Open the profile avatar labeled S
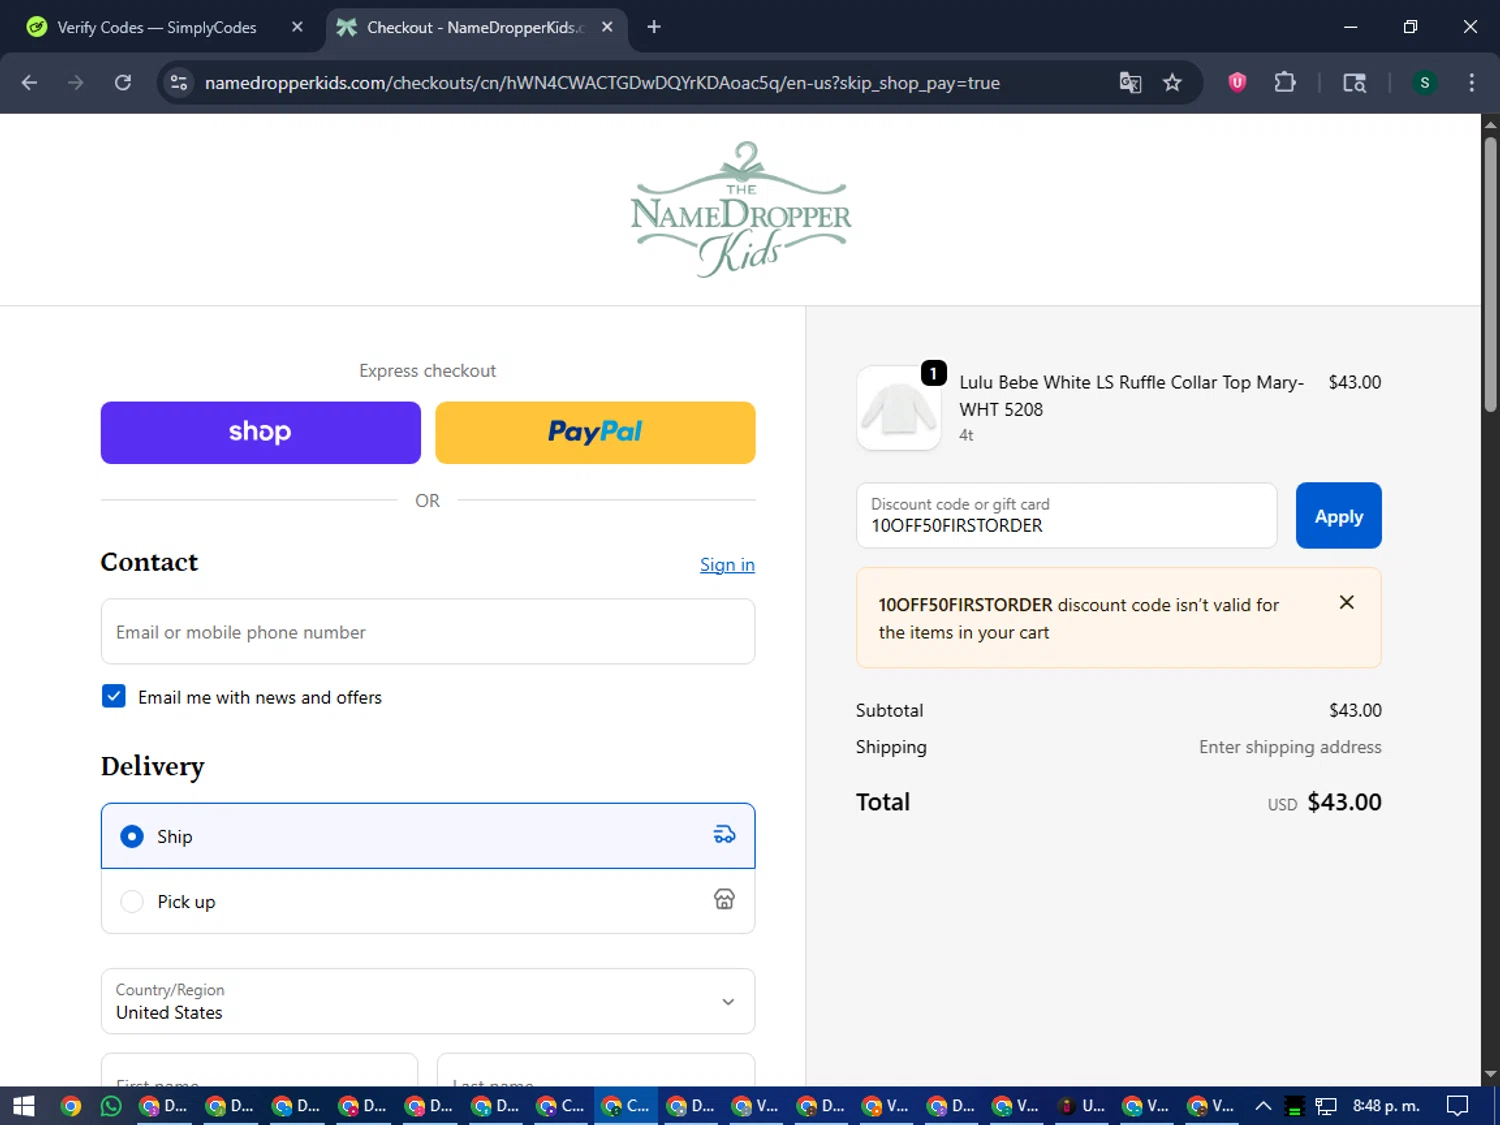This screenshot has width=1500, height=1125. (x=1424, y=83)
